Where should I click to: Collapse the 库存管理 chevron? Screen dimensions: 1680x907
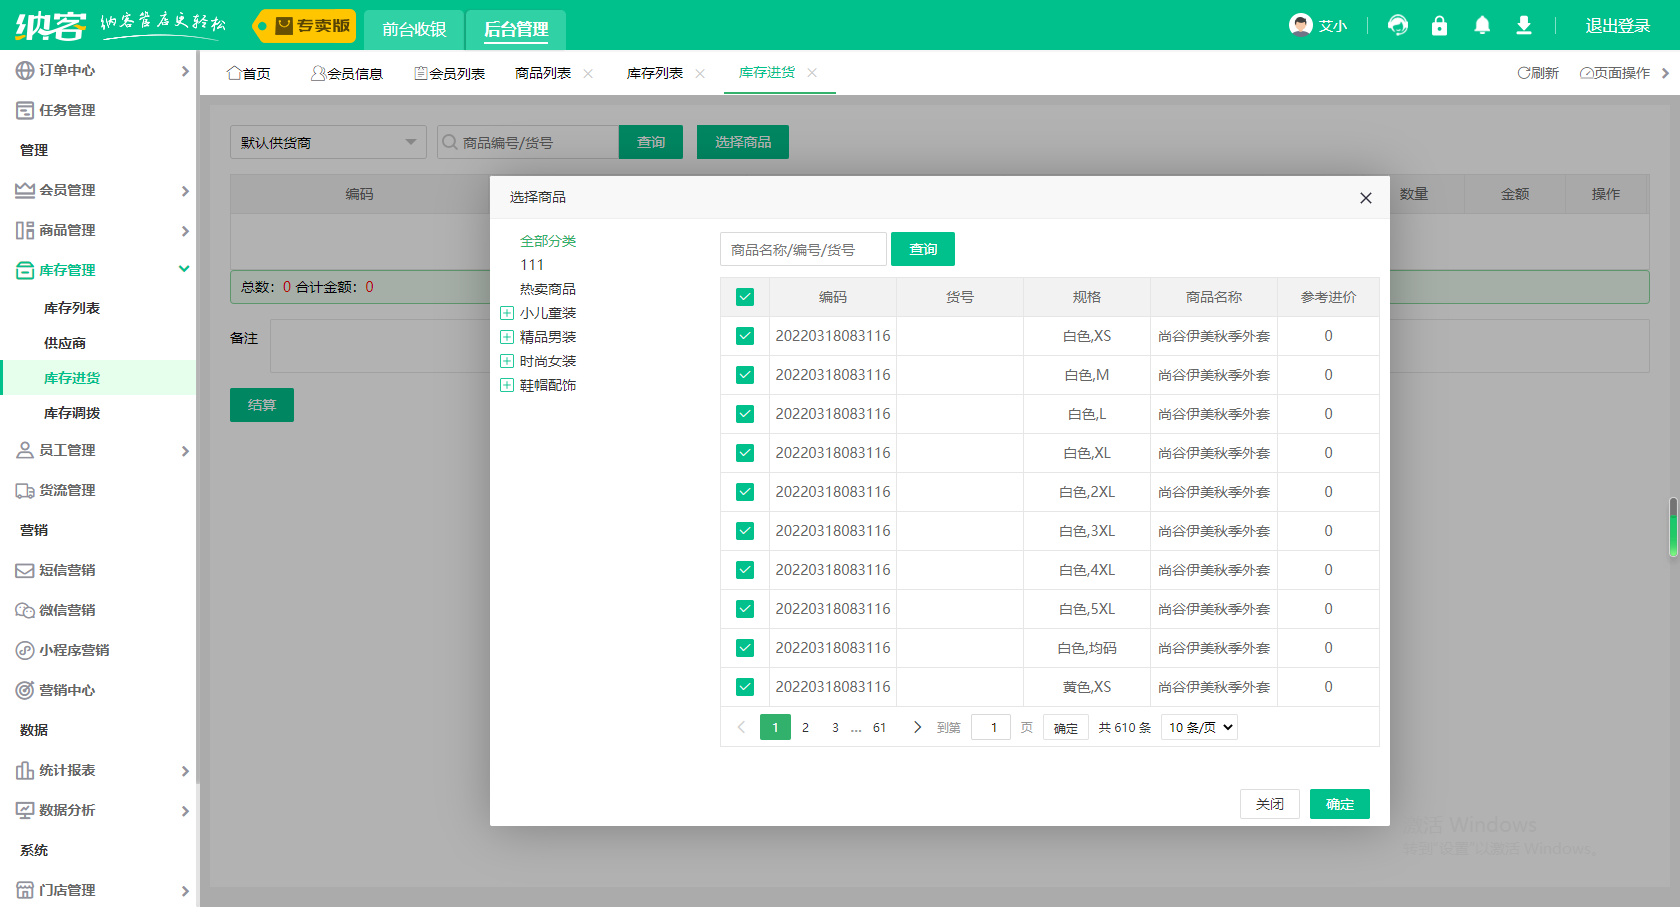pos(184,269)
